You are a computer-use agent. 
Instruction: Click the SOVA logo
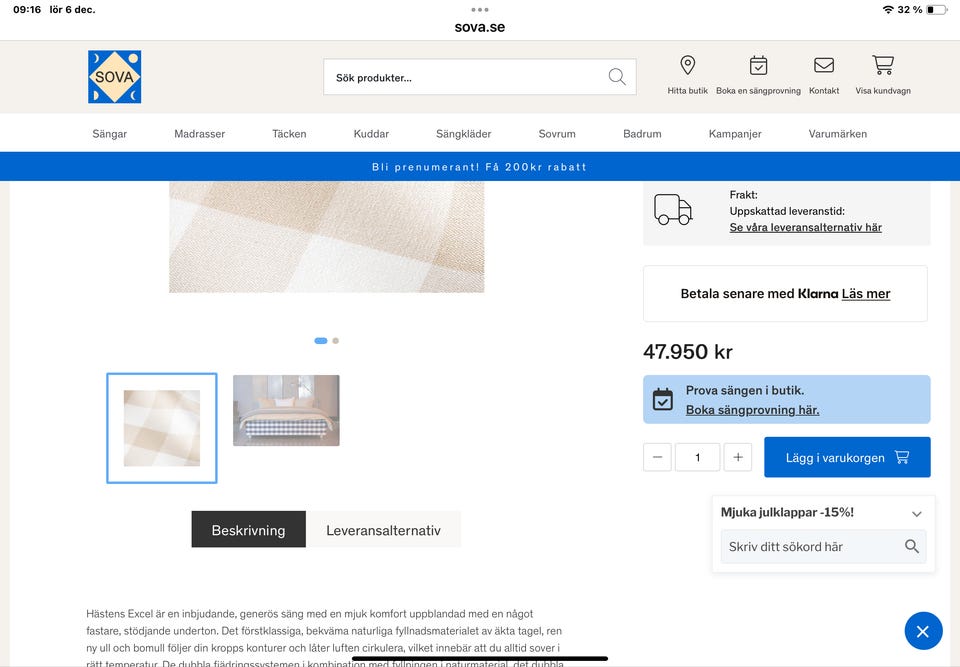point(114,77)
